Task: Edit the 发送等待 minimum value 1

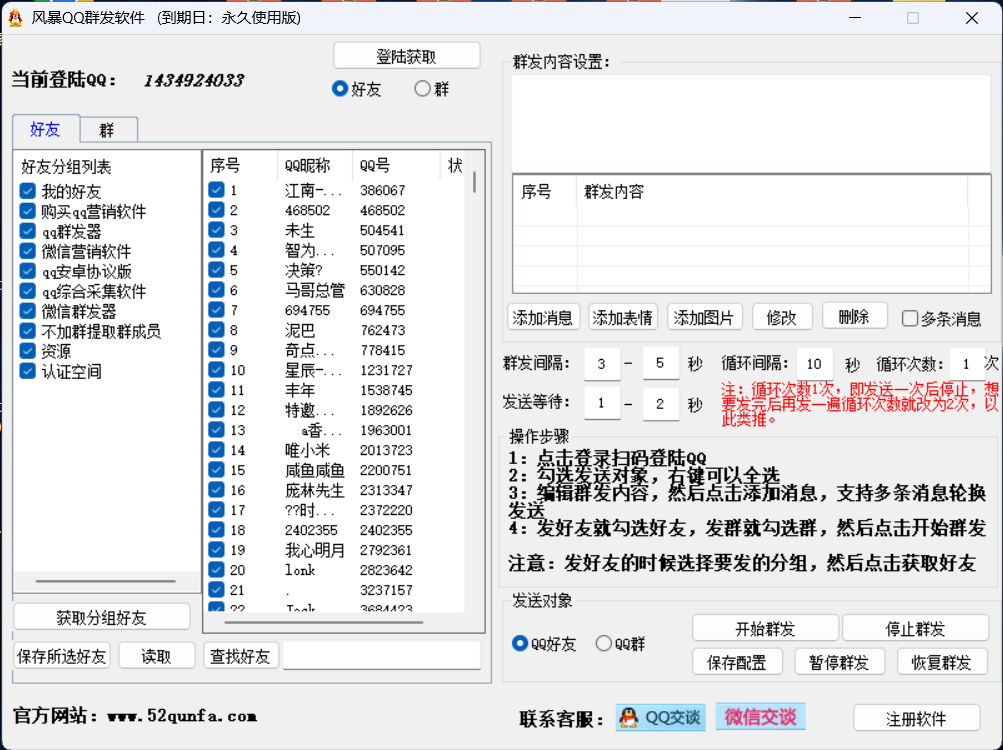Action: pyautogui.click(x=602, y=403)
